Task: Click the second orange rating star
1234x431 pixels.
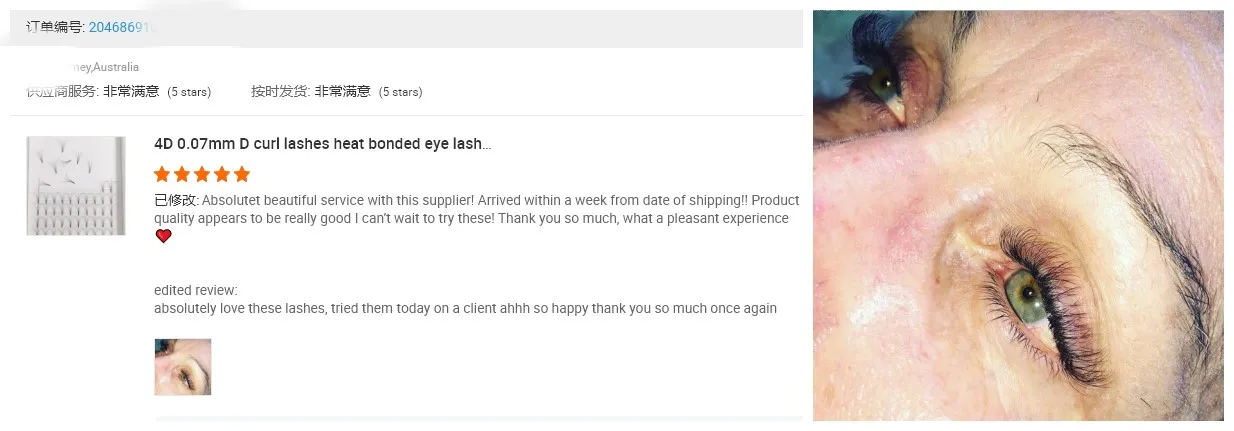Action: [x=182, y=174]
